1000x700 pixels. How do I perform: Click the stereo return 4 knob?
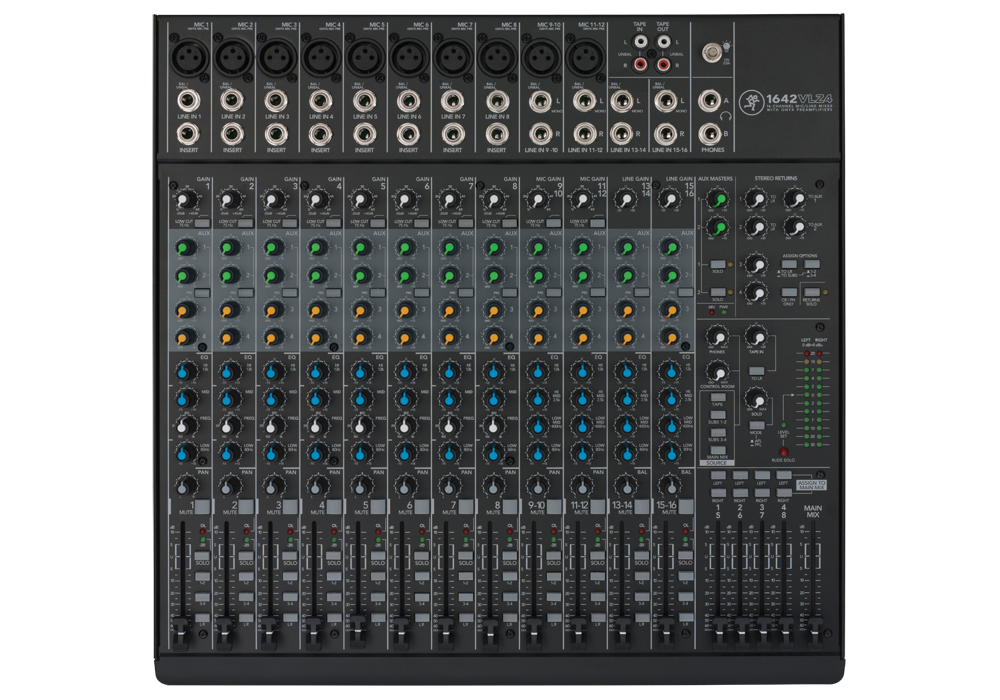tap(756, 293)
